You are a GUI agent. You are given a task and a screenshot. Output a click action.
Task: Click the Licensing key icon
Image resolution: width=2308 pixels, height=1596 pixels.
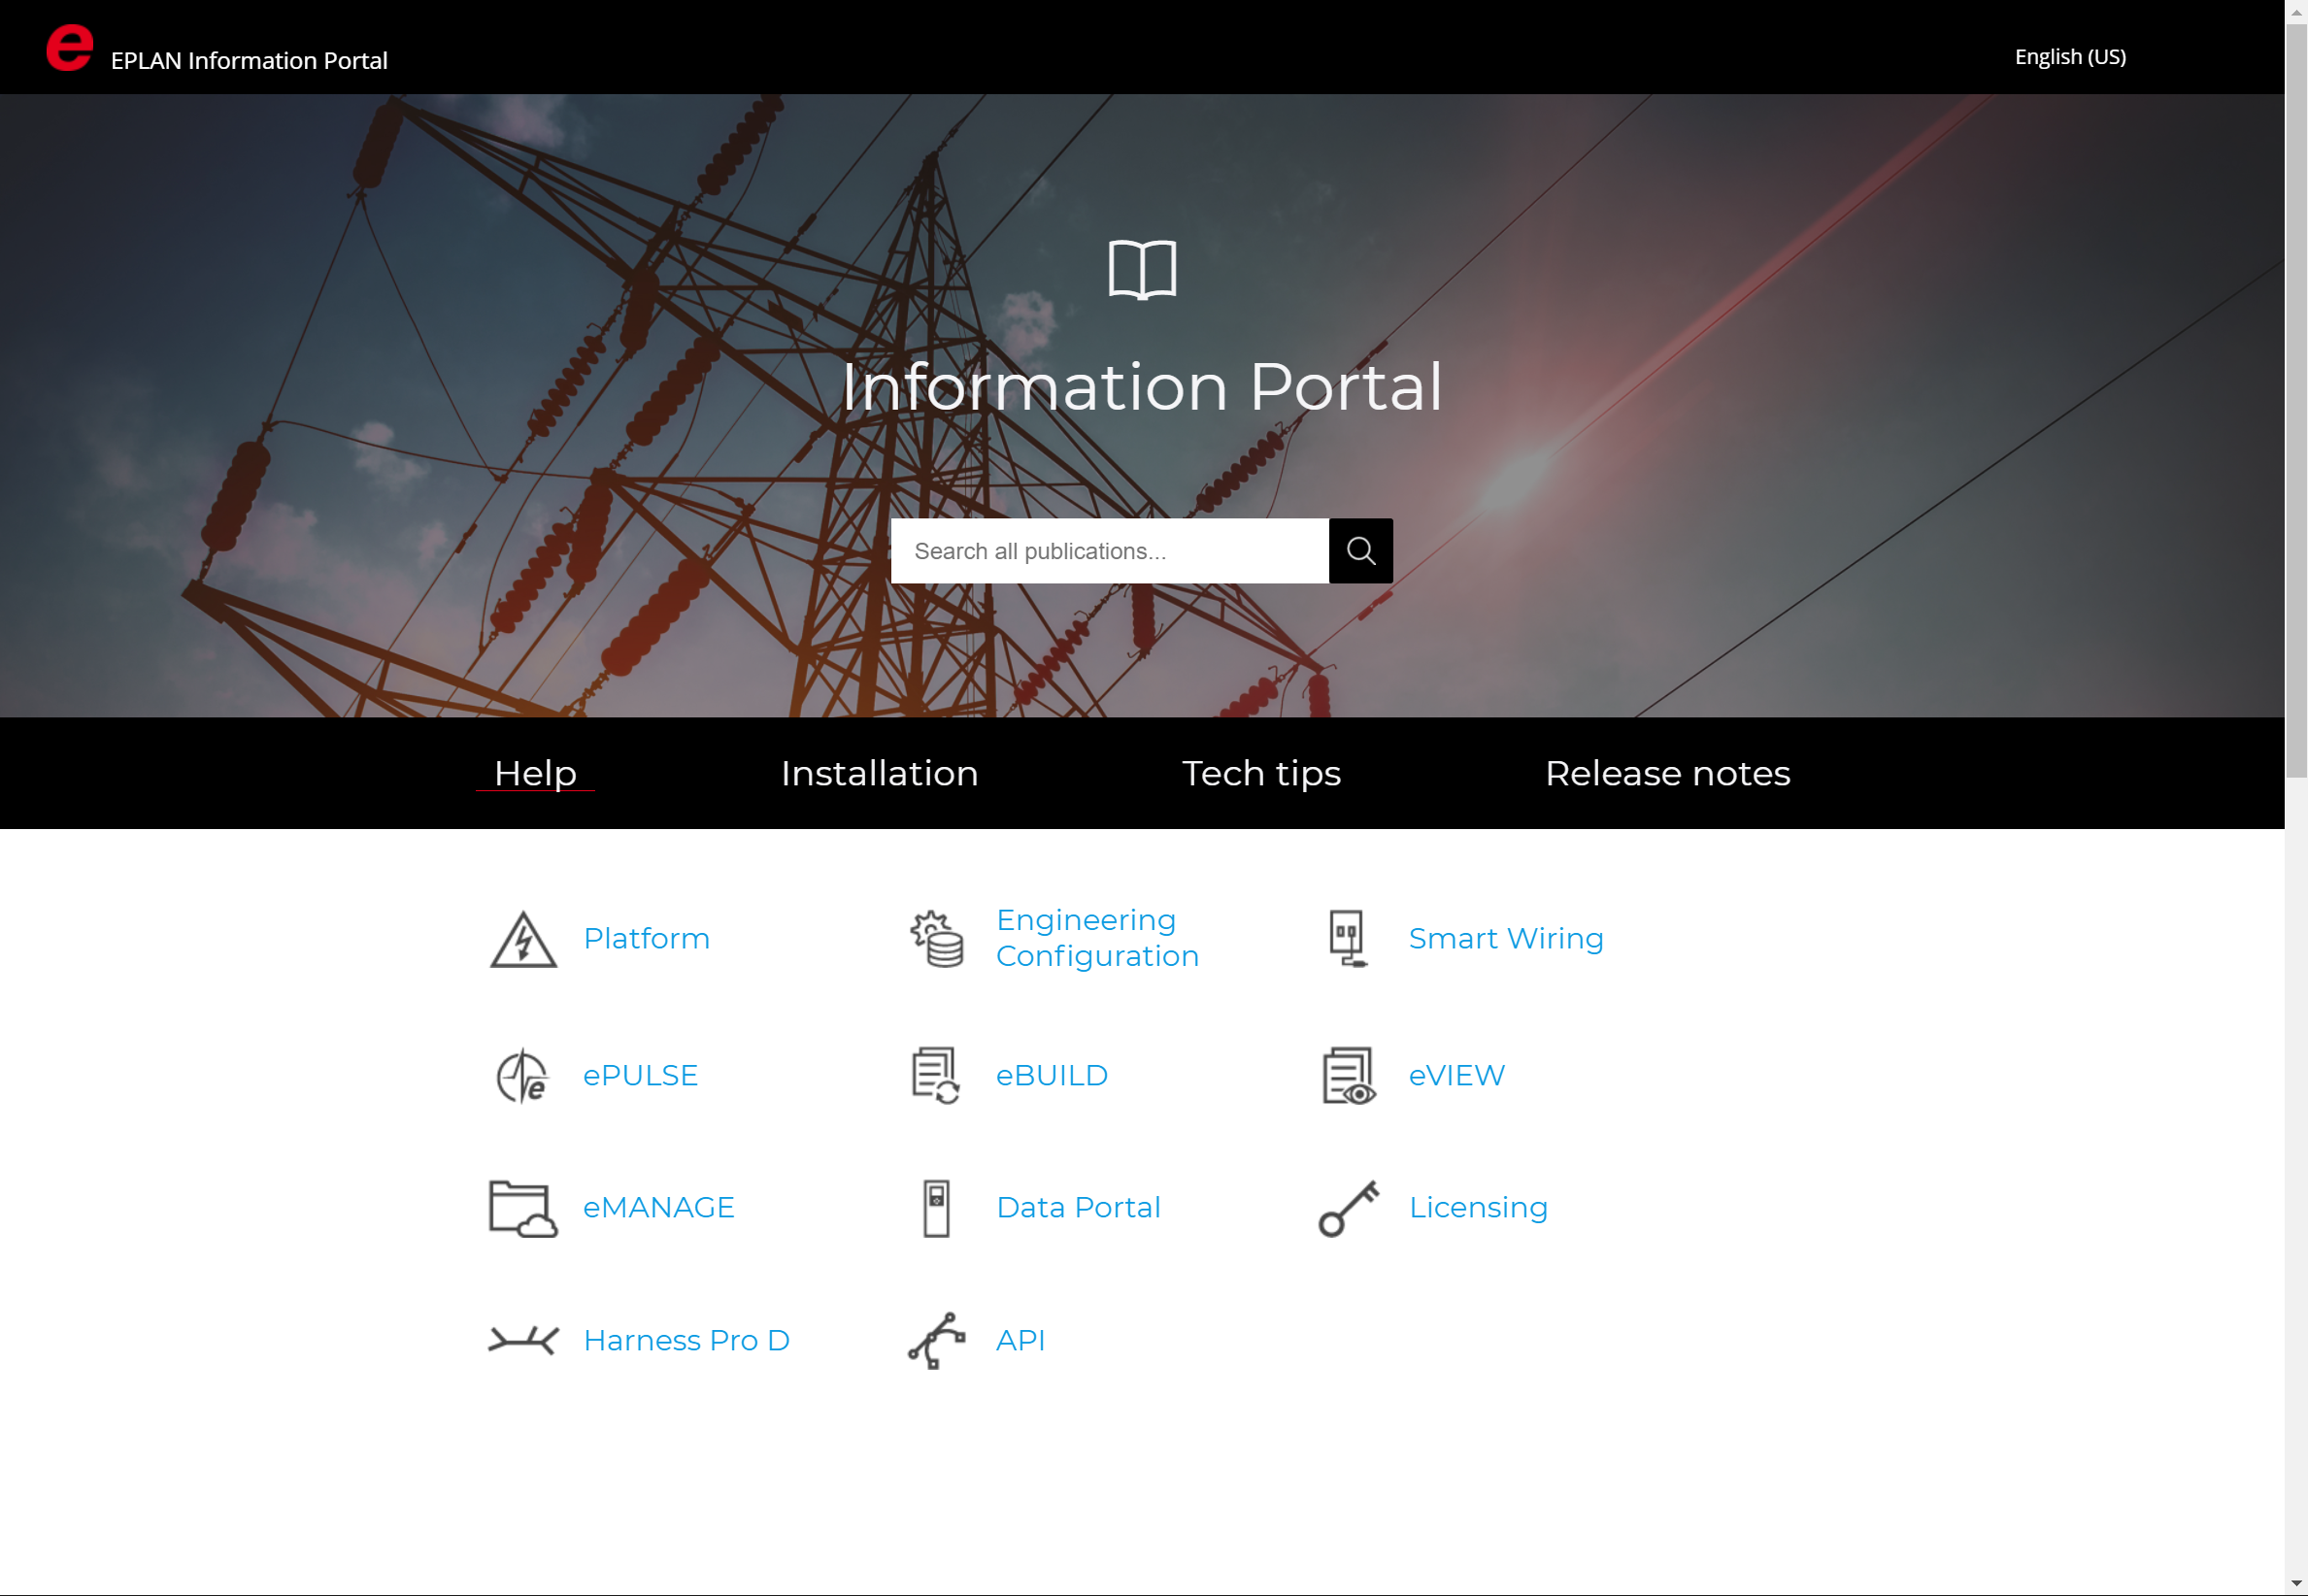point(1348,1208)
